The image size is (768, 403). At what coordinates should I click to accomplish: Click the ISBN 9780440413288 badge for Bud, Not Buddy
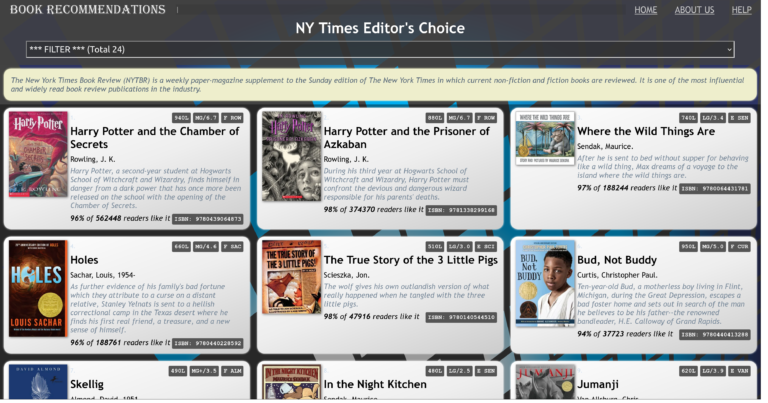(x=715, y=335)
